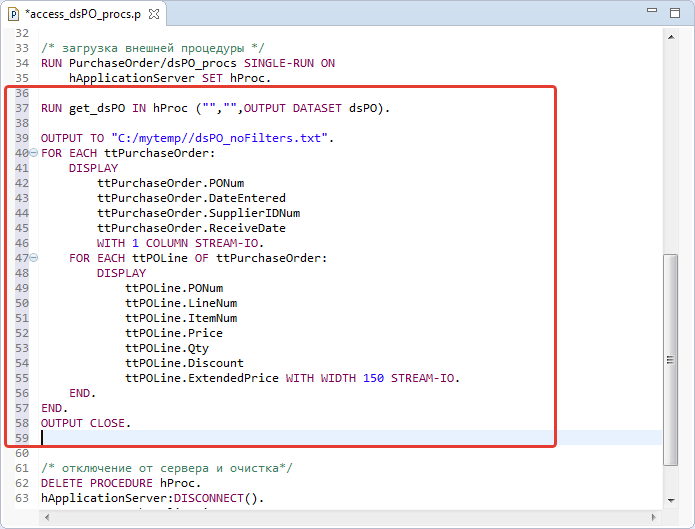695x529 pixels.
Task: Click "ttPOLine.Discount" field
Action: tap(184, 363)
